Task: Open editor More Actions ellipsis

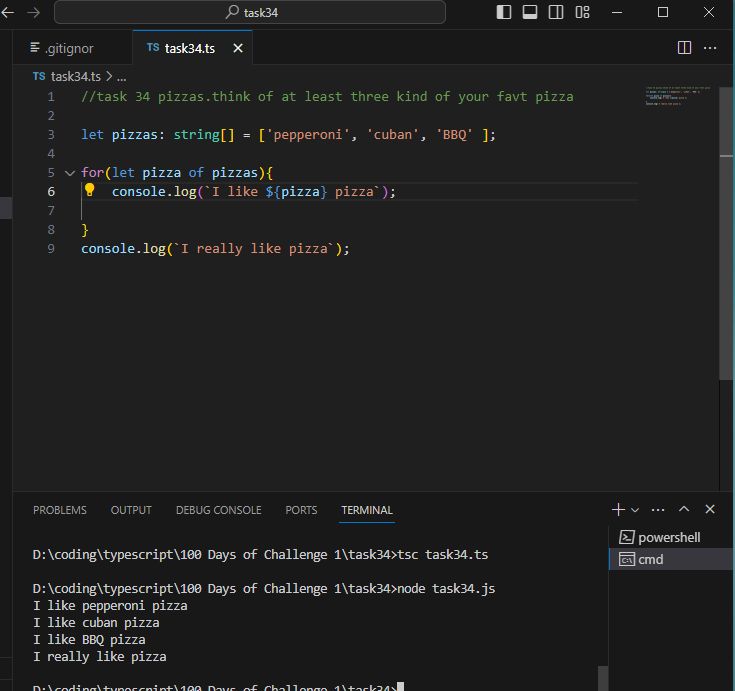Action: point(710,48)
